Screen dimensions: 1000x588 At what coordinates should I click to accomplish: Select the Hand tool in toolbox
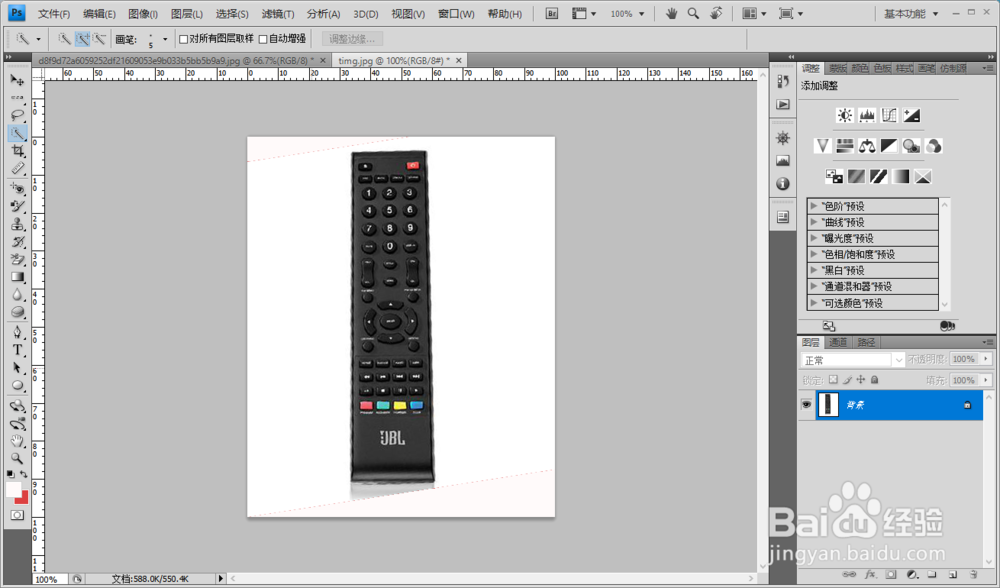17,441
